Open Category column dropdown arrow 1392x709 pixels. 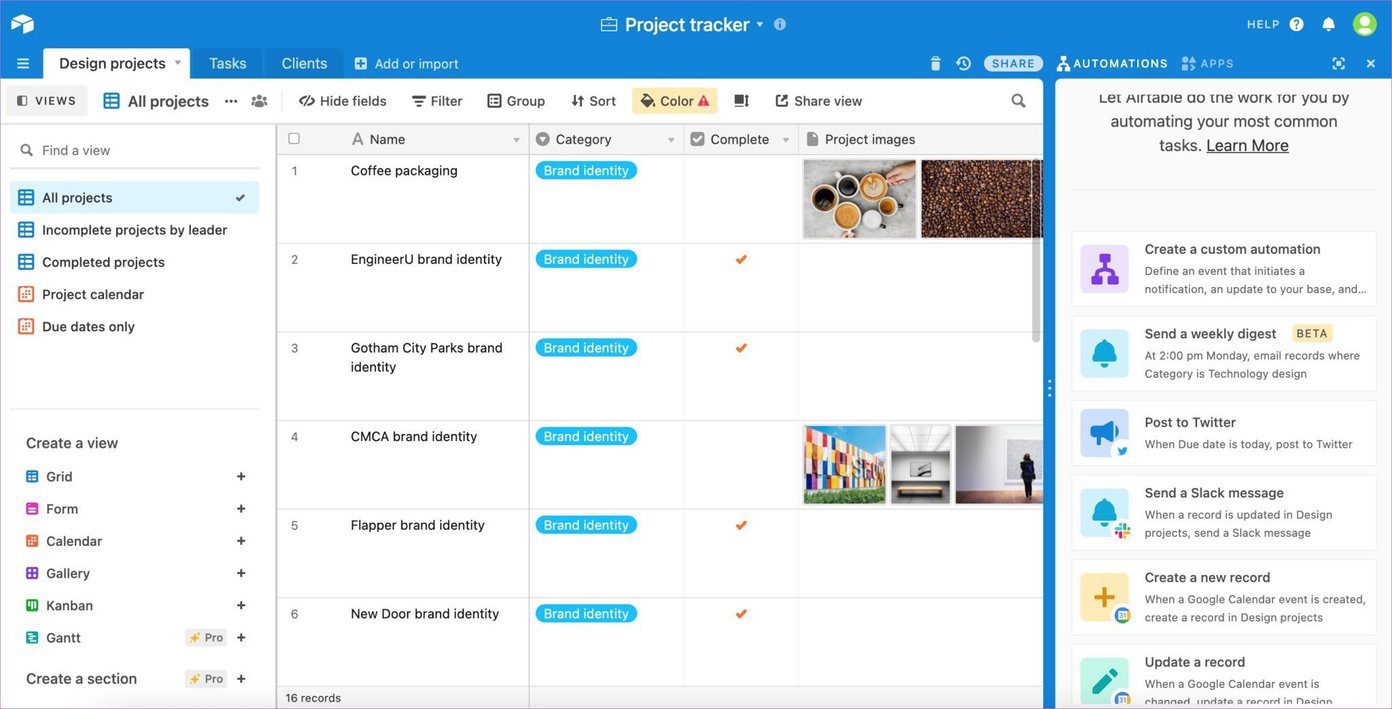click(x=671, y=140)
